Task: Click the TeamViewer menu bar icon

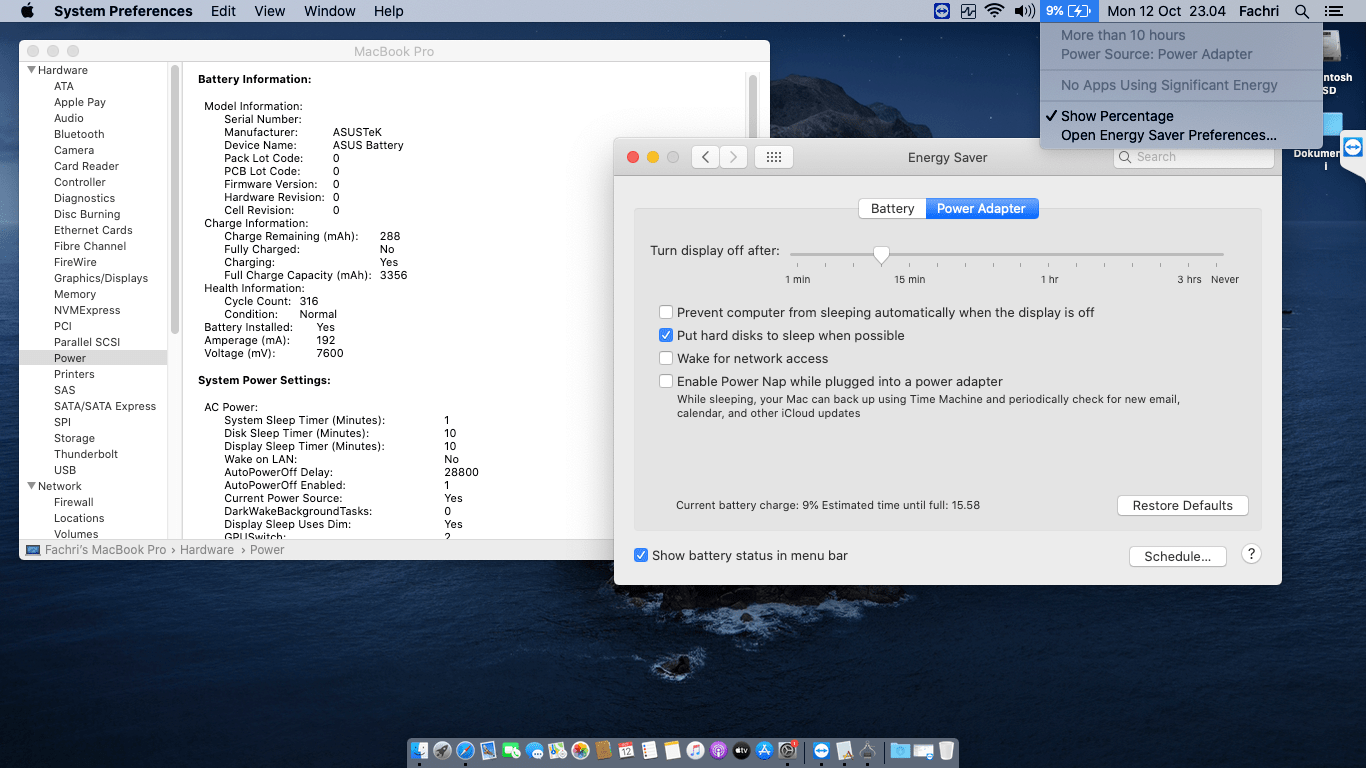Action: 943,11
